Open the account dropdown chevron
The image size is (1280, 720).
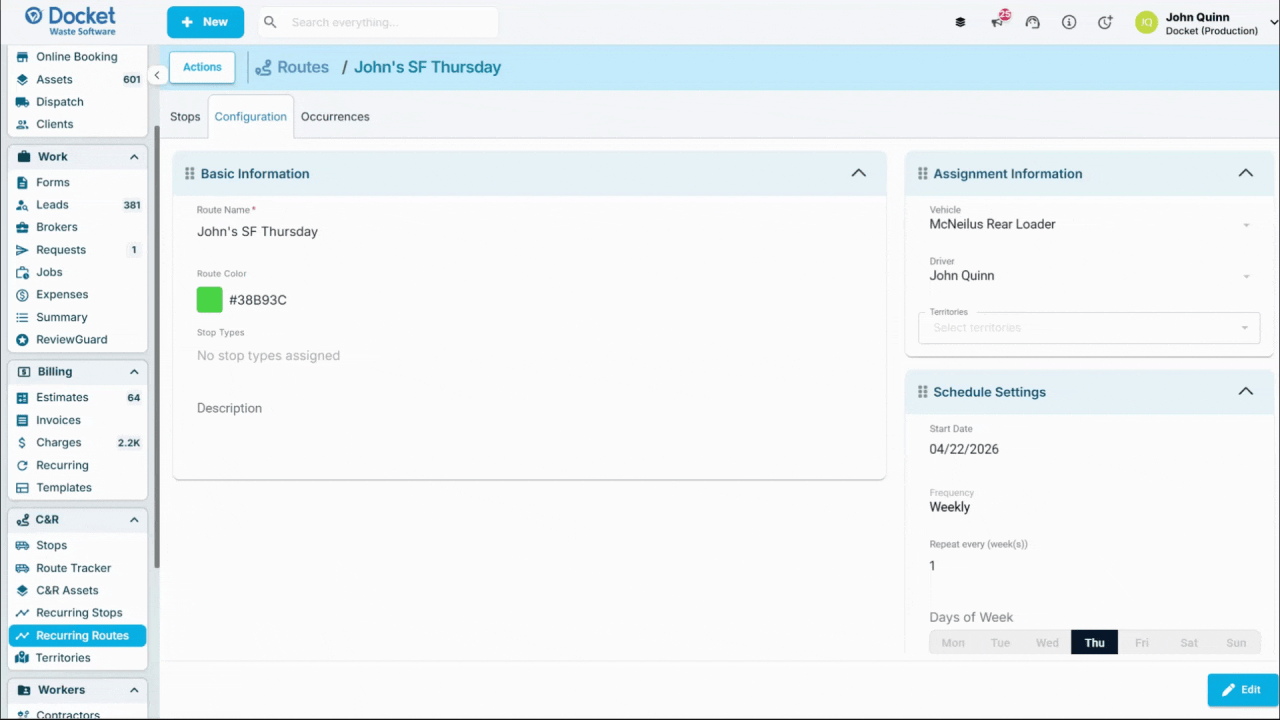(1273, 23)
